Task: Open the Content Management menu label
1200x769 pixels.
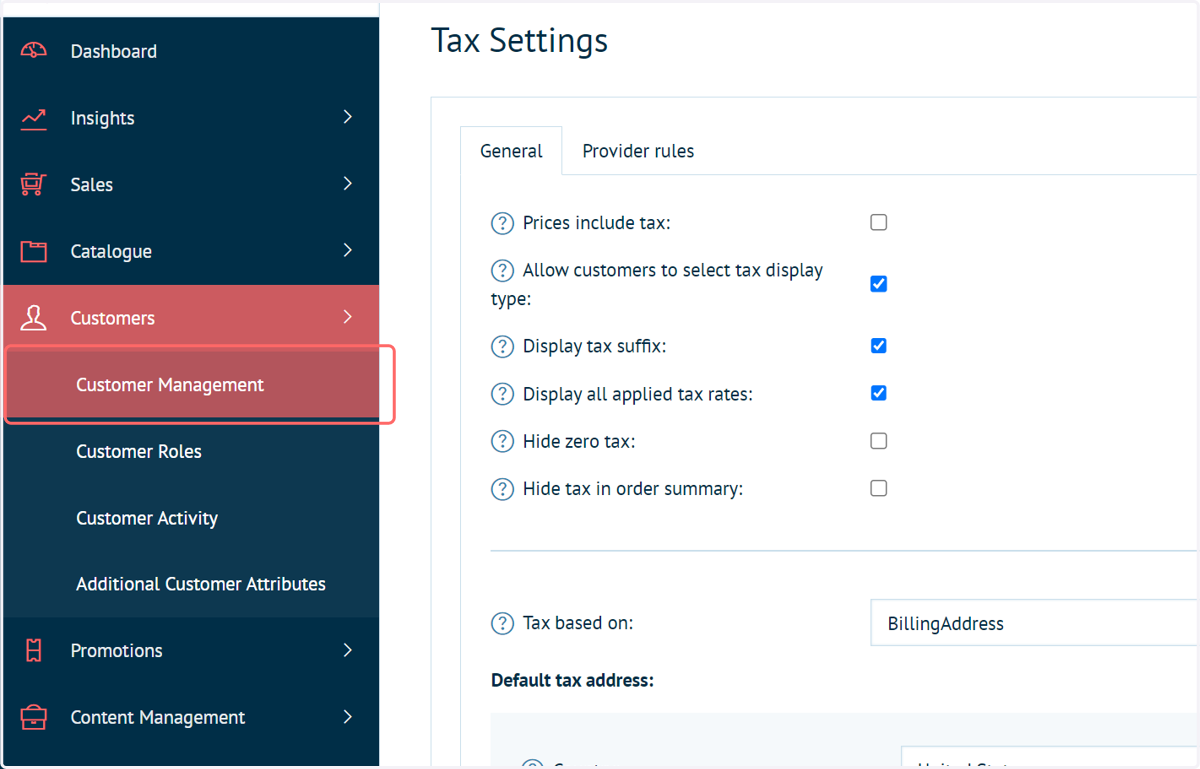Action: pyautogui.click(x=157, y=717)
